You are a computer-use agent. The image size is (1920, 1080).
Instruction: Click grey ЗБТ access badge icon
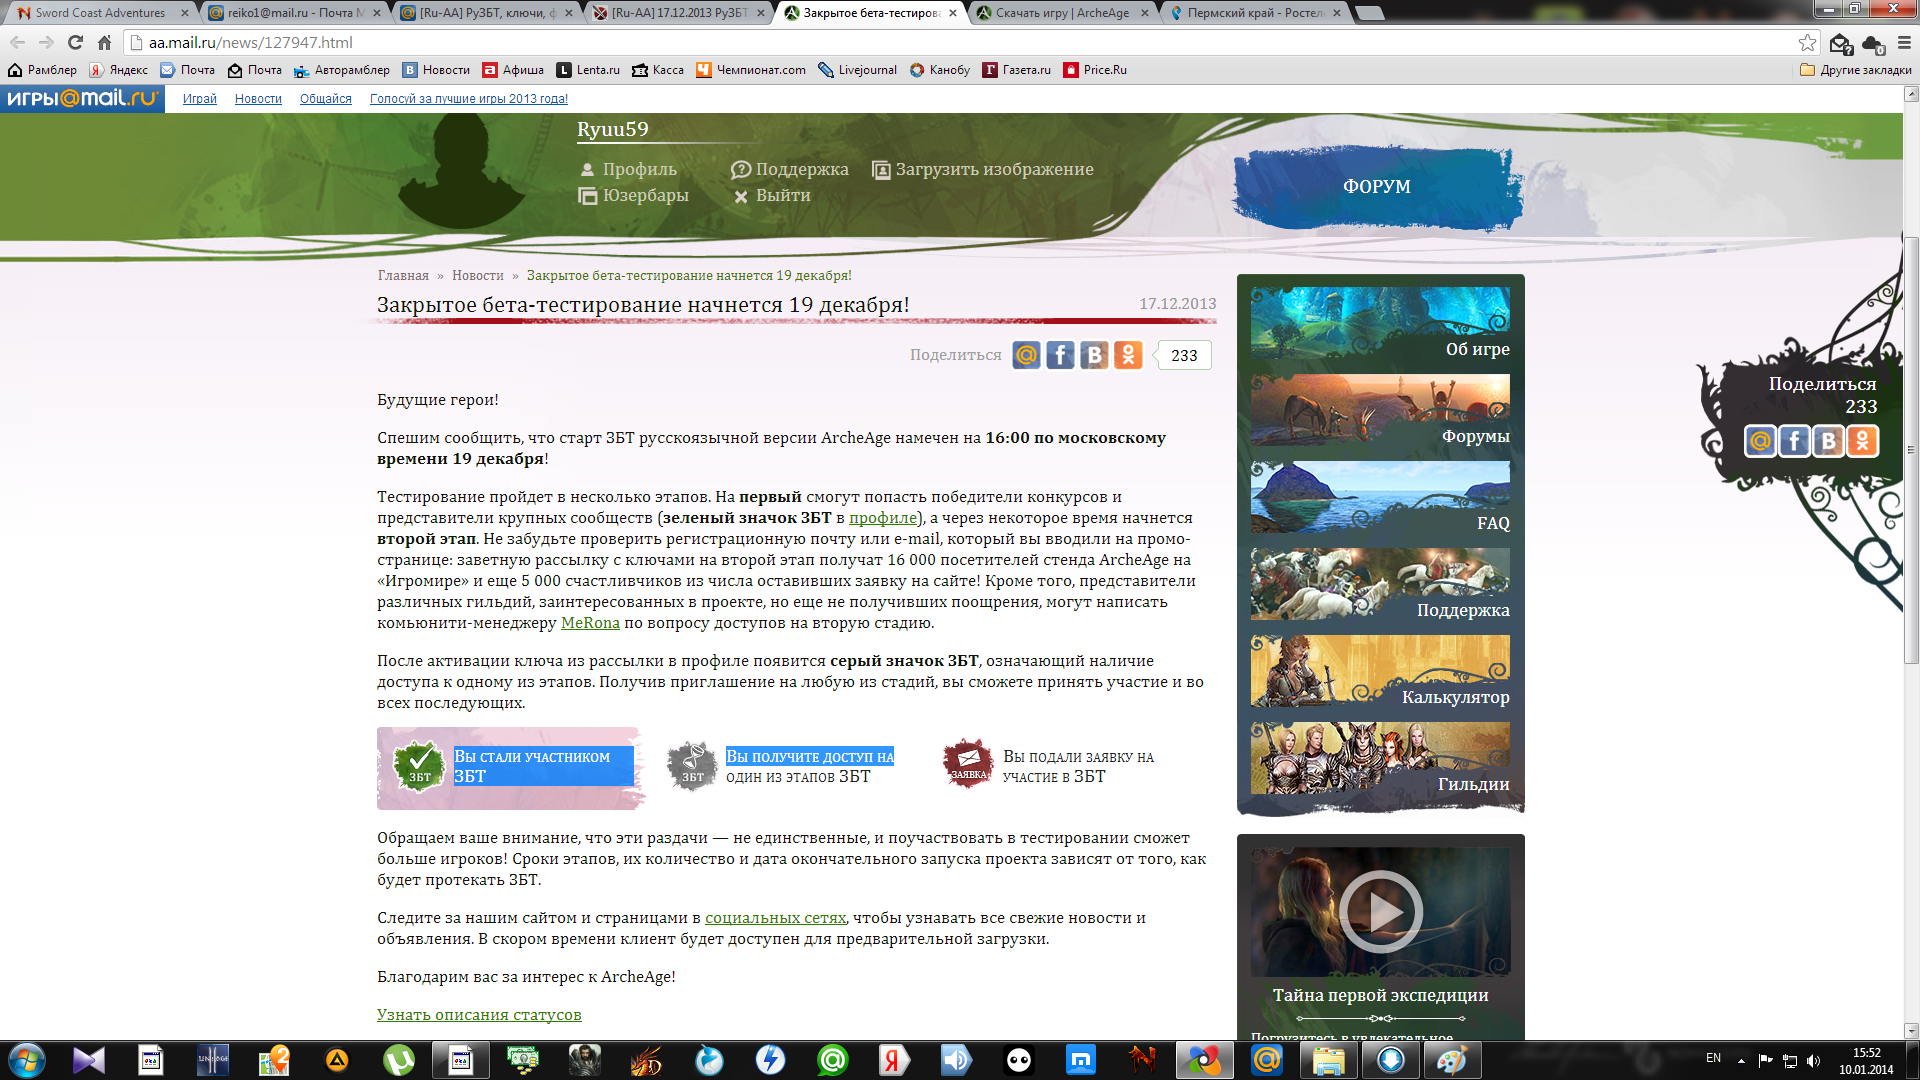click(x=692, y=767)
